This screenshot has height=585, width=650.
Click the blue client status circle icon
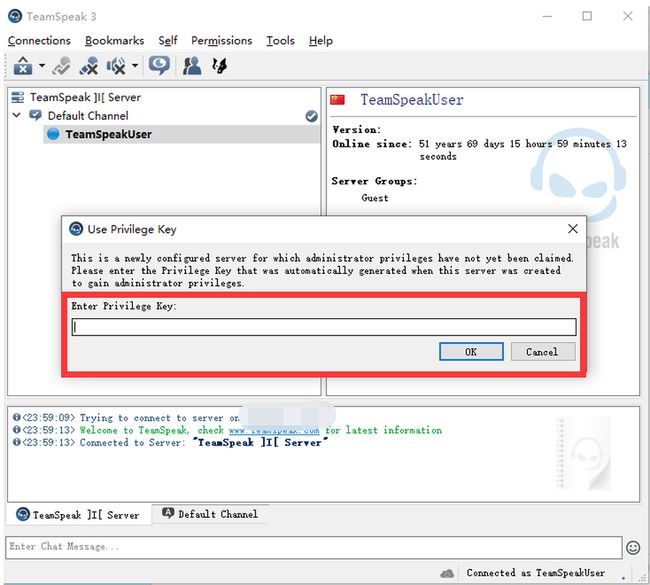point(53,134)
